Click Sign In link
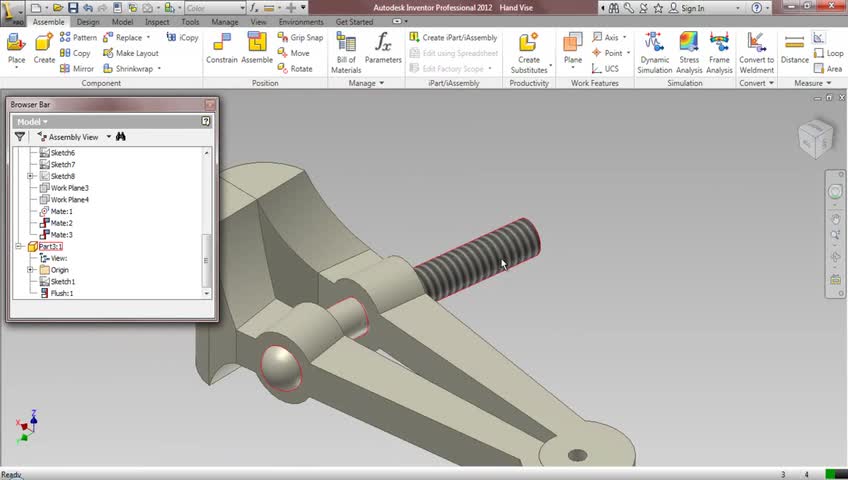 coord(692,8)
